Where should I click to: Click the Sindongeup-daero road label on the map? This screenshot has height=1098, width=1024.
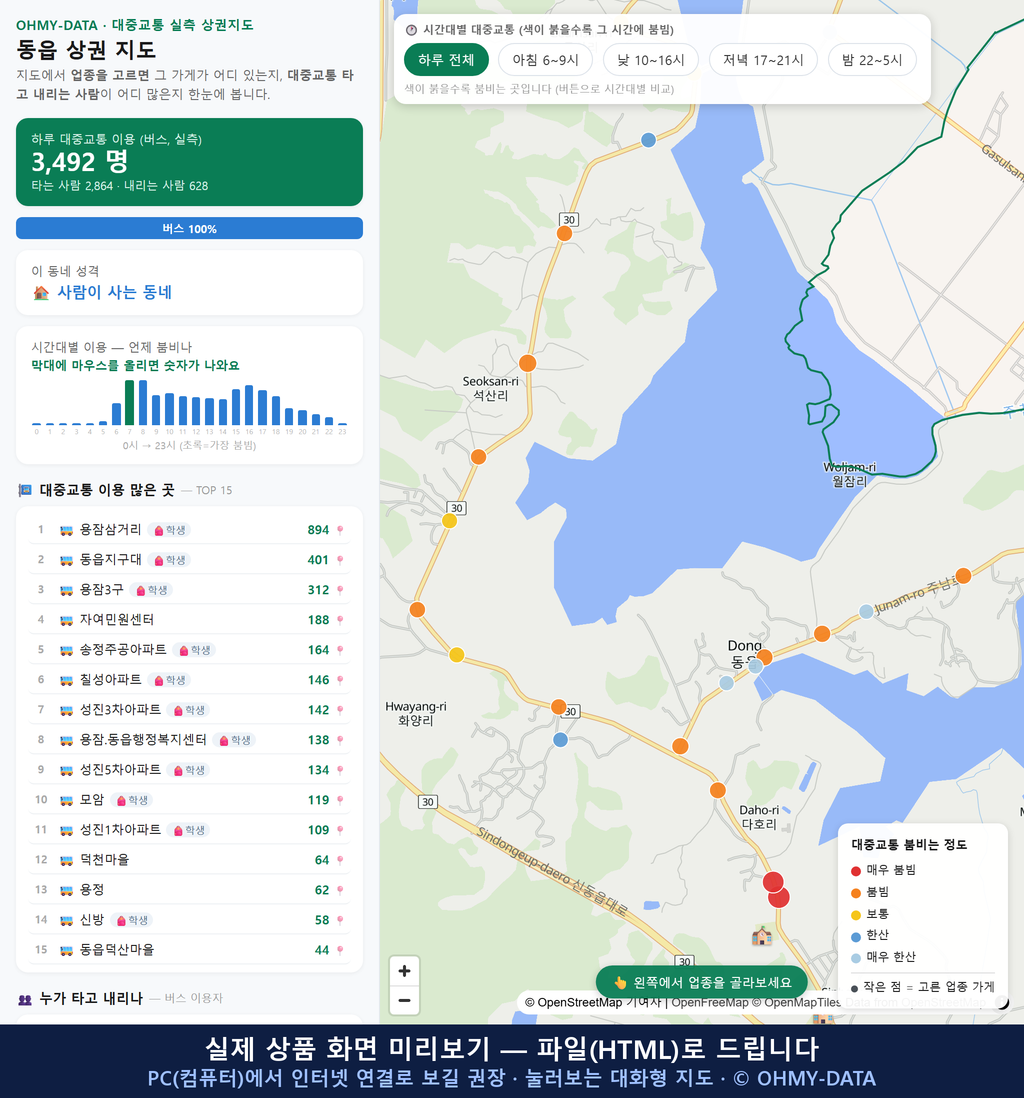[552, 870]
